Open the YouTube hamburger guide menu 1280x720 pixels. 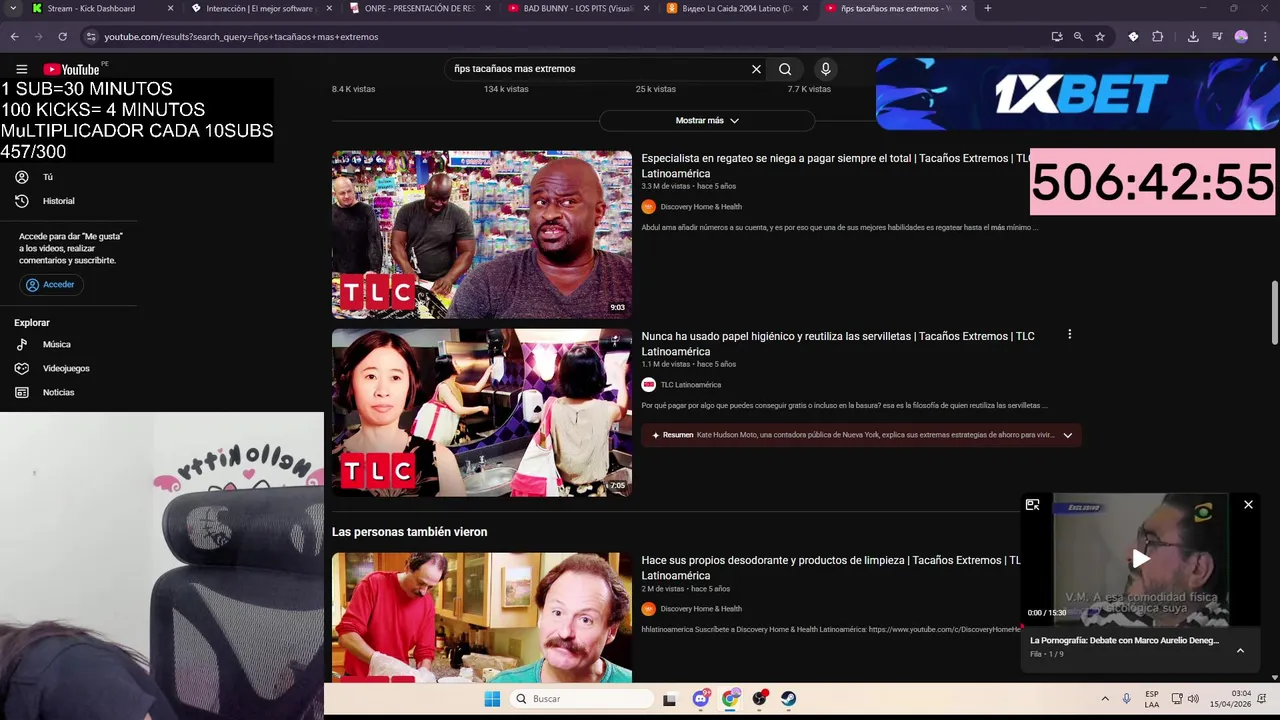[21, 69]
